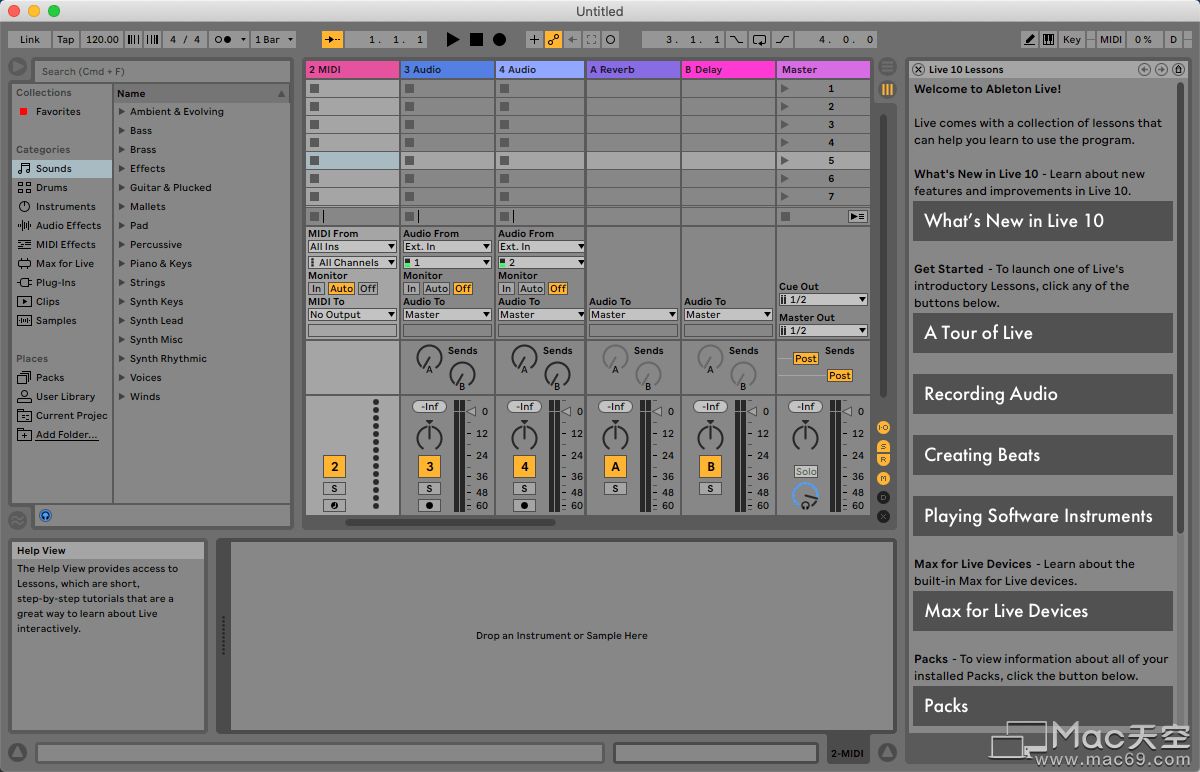Toggle the Sends section show button
The width and height of the screenshot is (1200, 772).
pos(883,446)
